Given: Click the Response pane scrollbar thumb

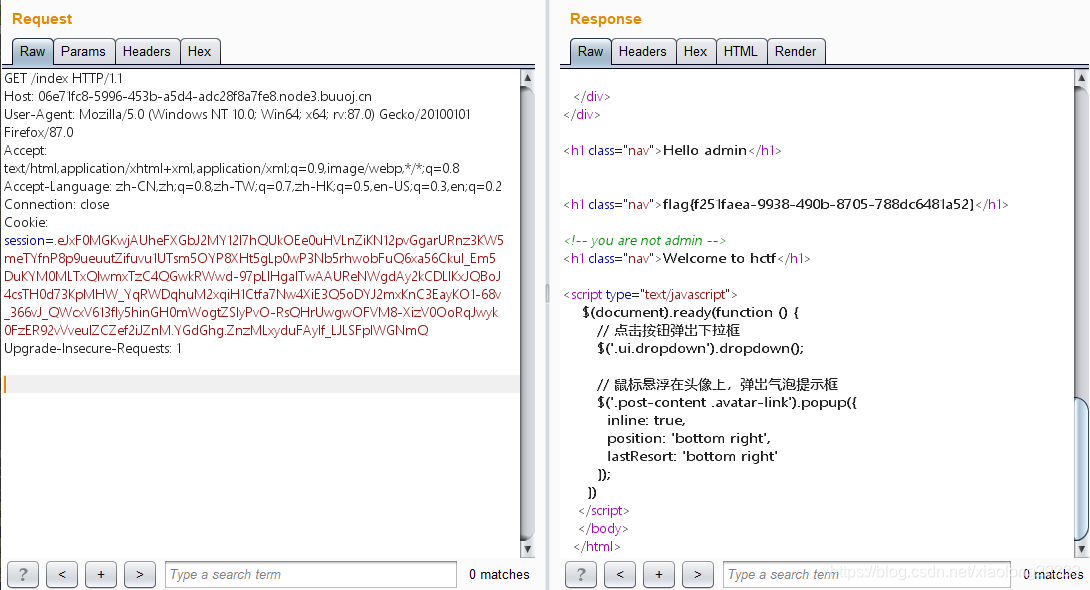Looking at the screenshot, I should [1081, 469].
